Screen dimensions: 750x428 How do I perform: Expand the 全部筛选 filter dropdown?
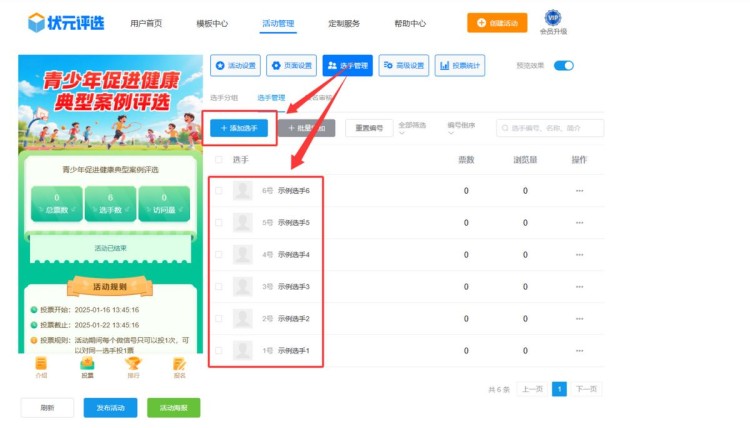click(413, 128)
